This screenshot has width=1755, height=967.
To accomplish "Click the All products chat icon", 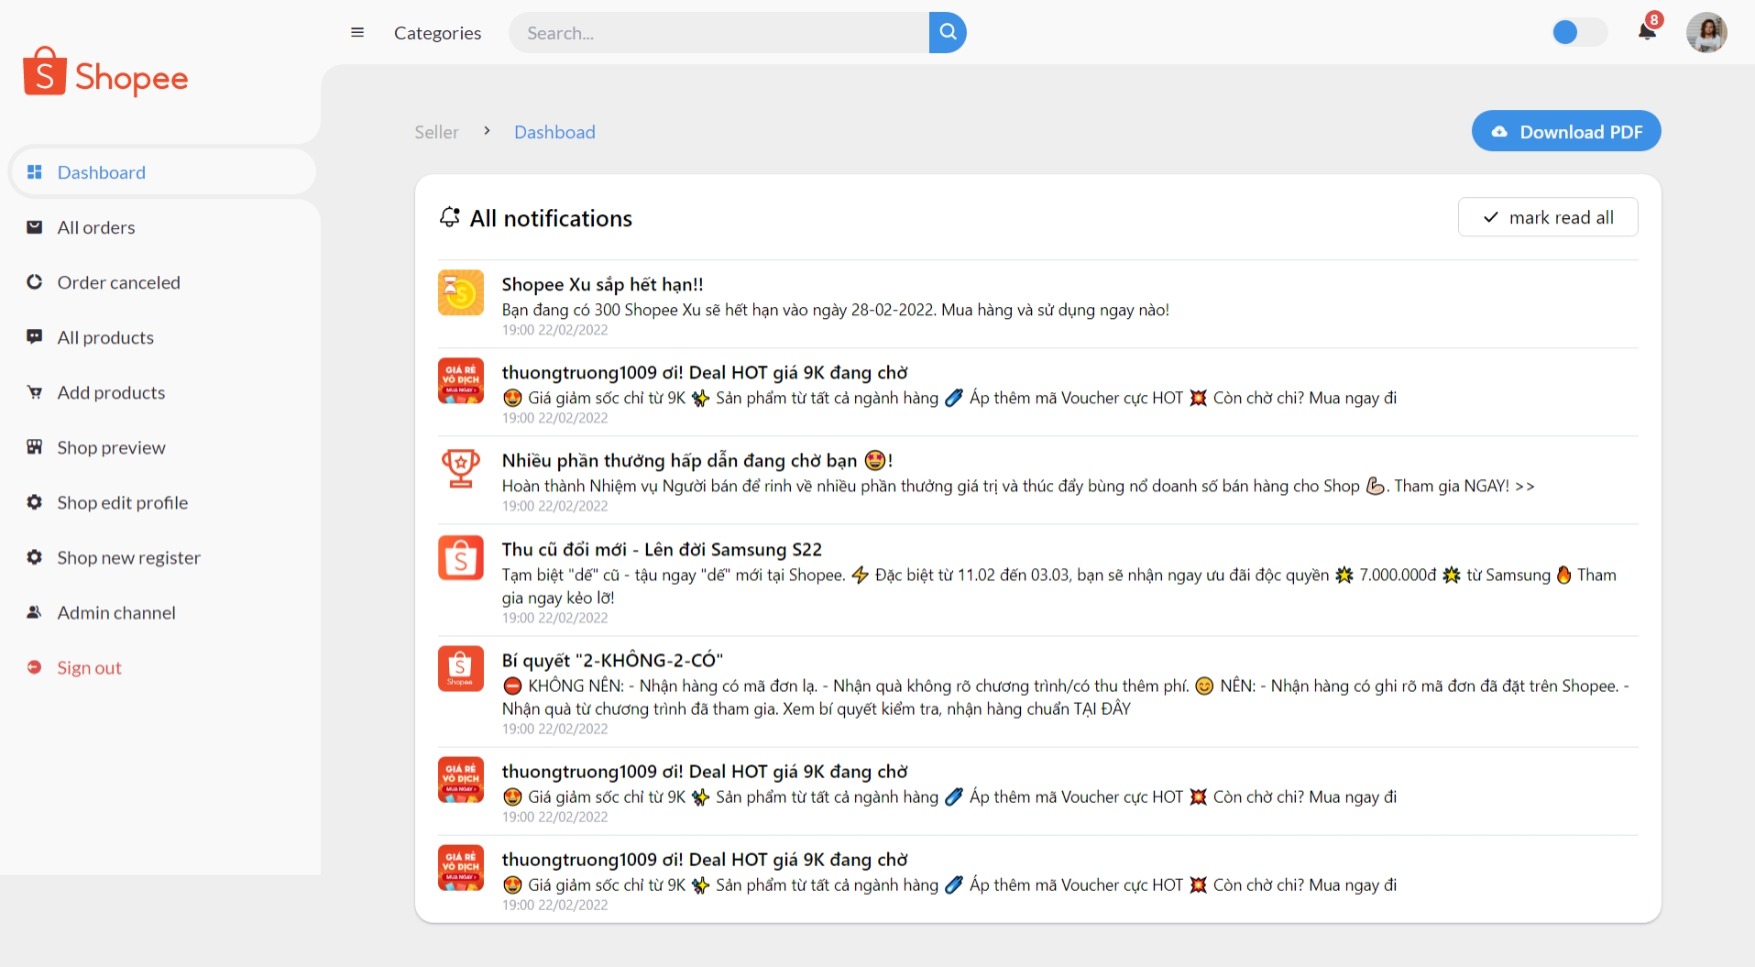I will tap(34, 337).
